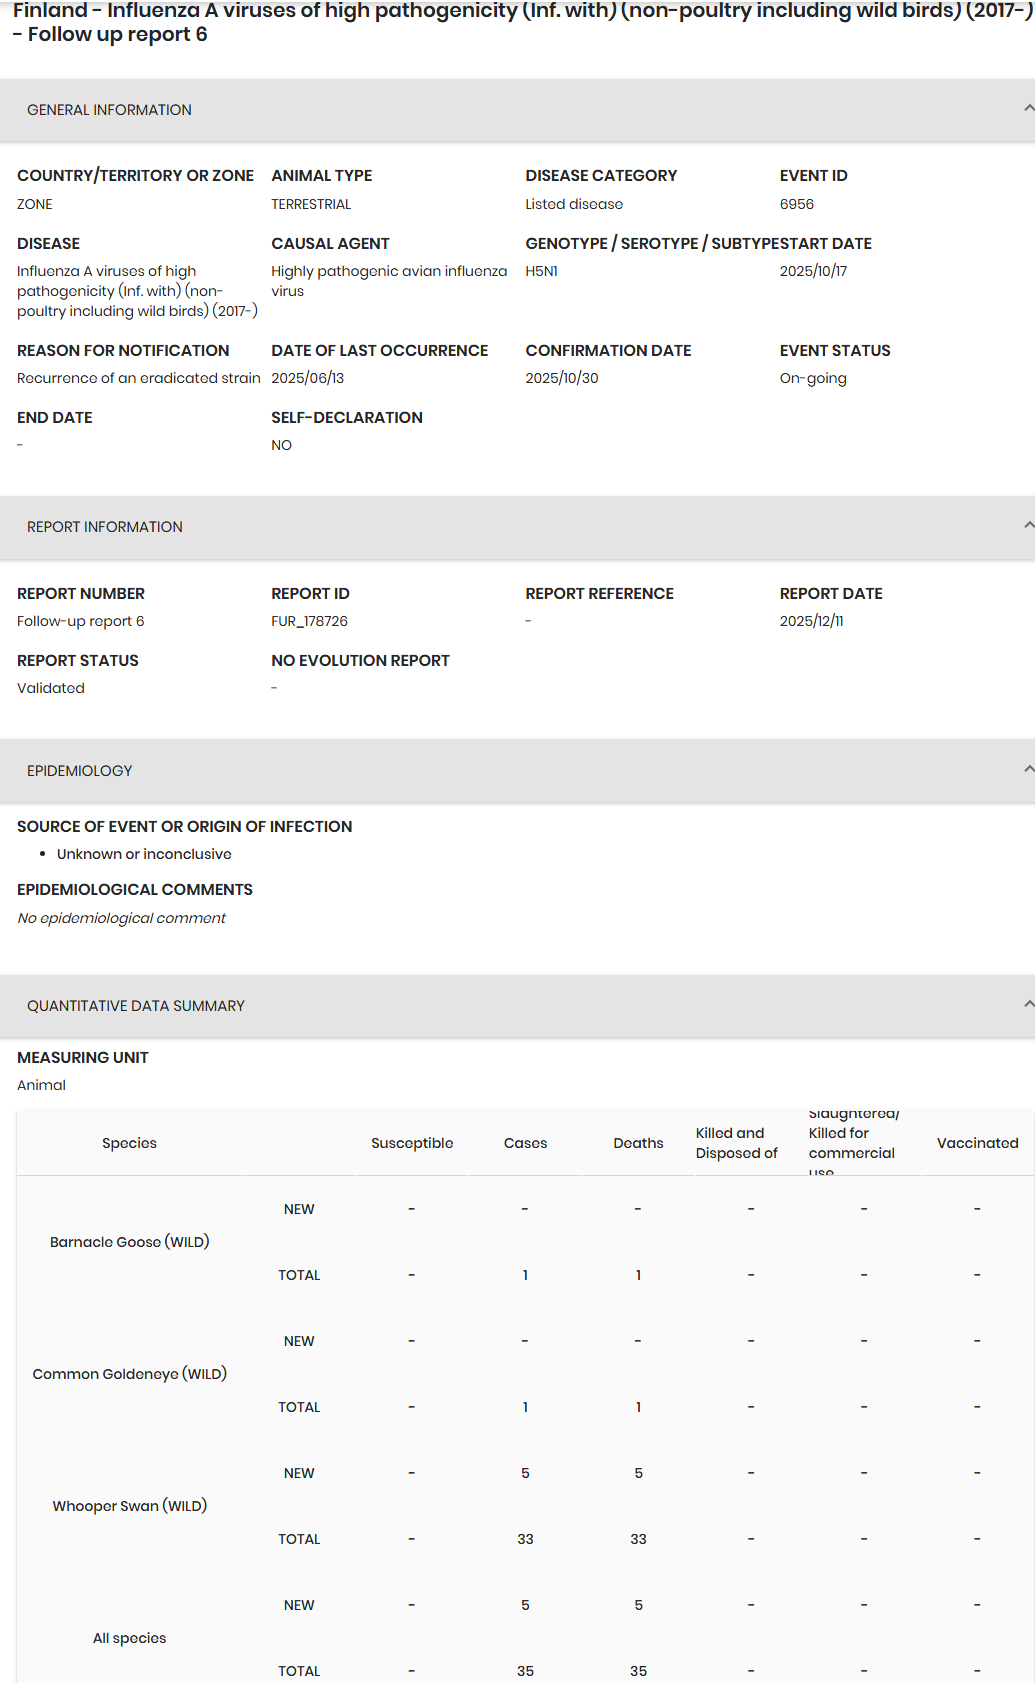Viewport: 1035px width, 1683px height.
Task: Click the report date value 2025/12/11
Action: tap(811, 621)
